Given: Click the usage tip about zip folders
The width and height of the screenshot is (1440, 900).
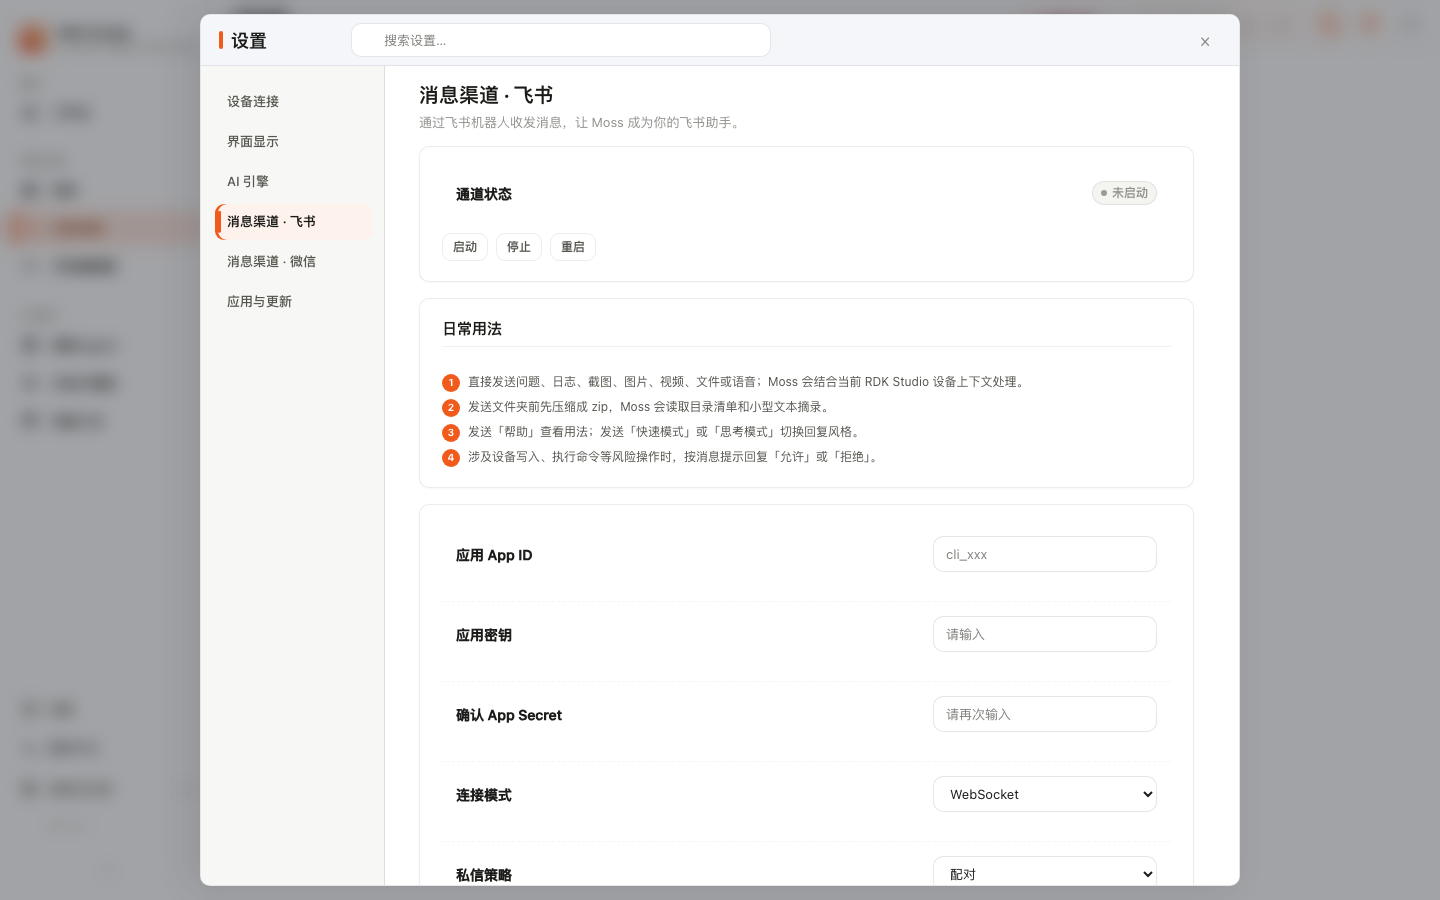Looking at the screenshot, I should 649,407.
